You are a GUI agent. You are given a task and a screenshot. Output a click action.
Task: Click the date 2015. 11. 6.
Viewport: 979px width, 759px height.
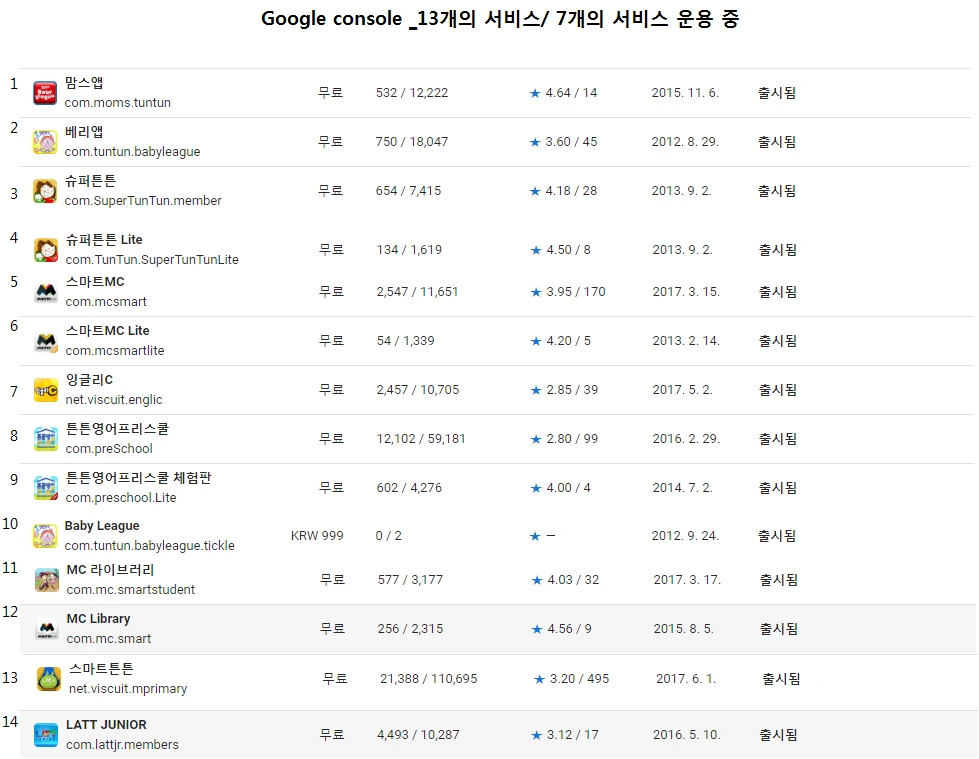(x=686, y=93)
